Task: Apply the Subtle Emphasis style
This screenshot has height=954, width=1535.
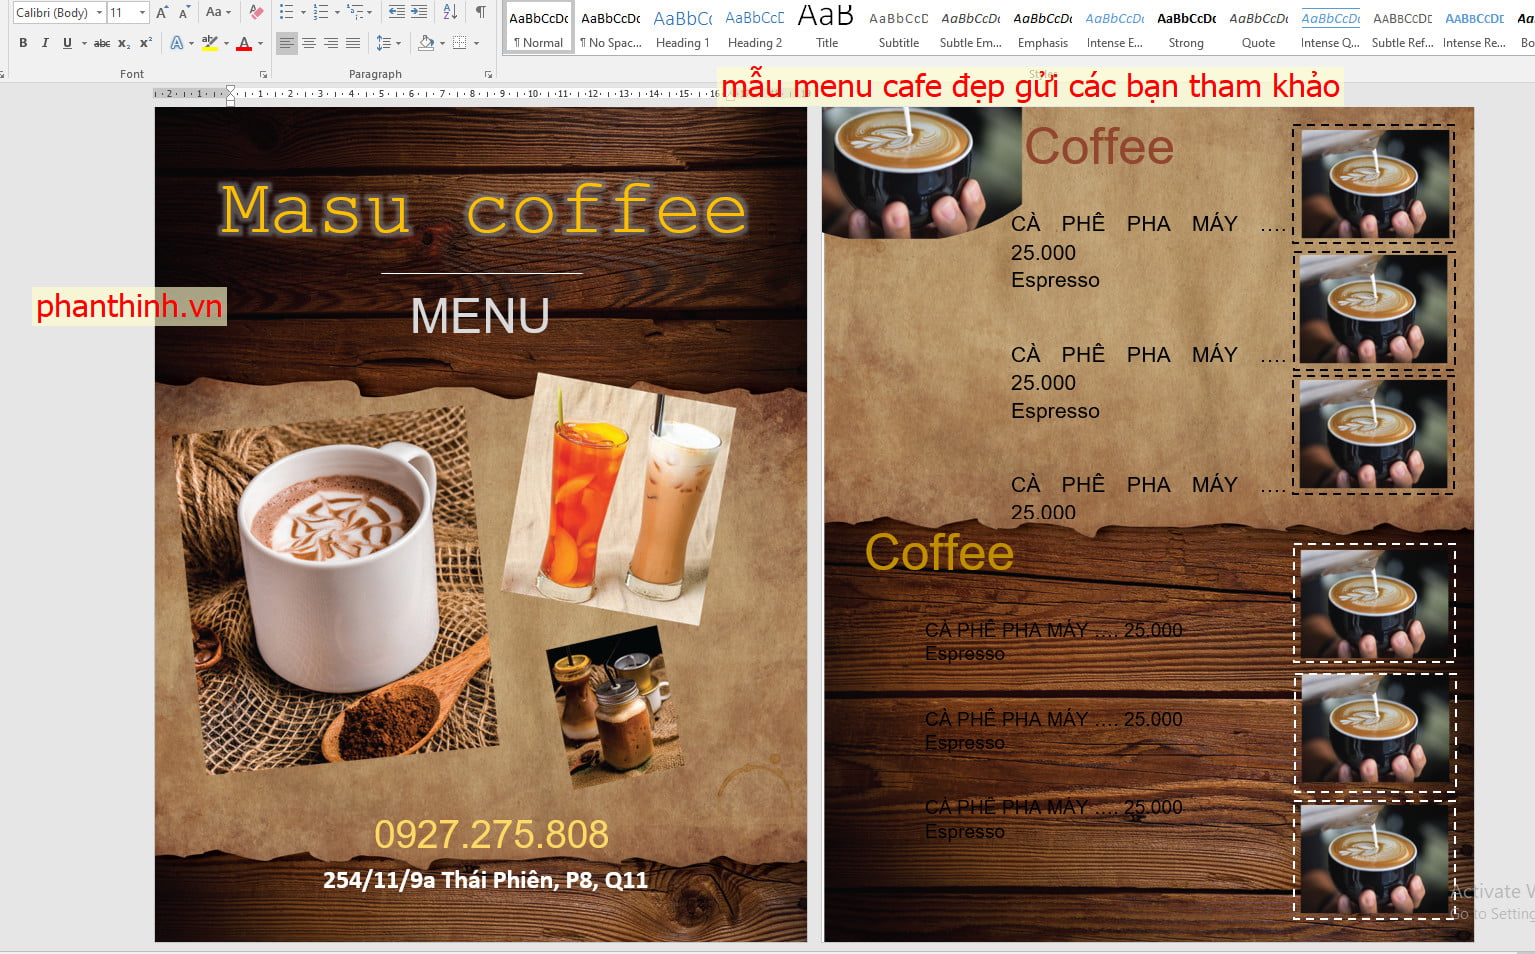Action: pyautogui.click(x=971, y=28)
